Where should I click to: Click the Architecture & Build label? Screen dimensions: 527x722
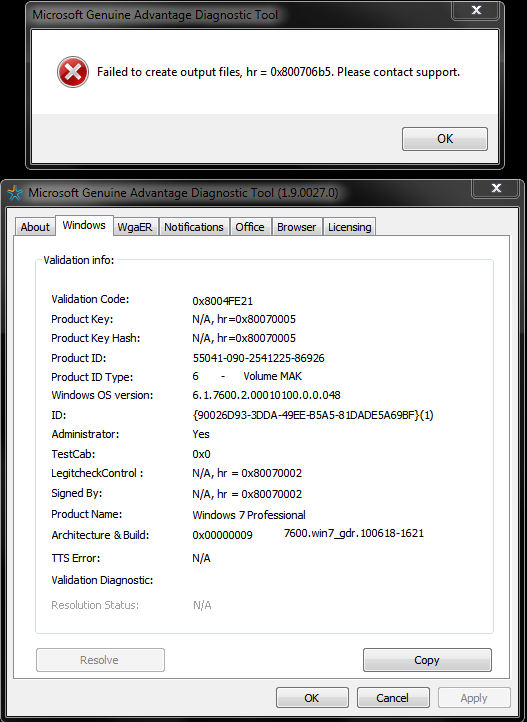point(100,535)
